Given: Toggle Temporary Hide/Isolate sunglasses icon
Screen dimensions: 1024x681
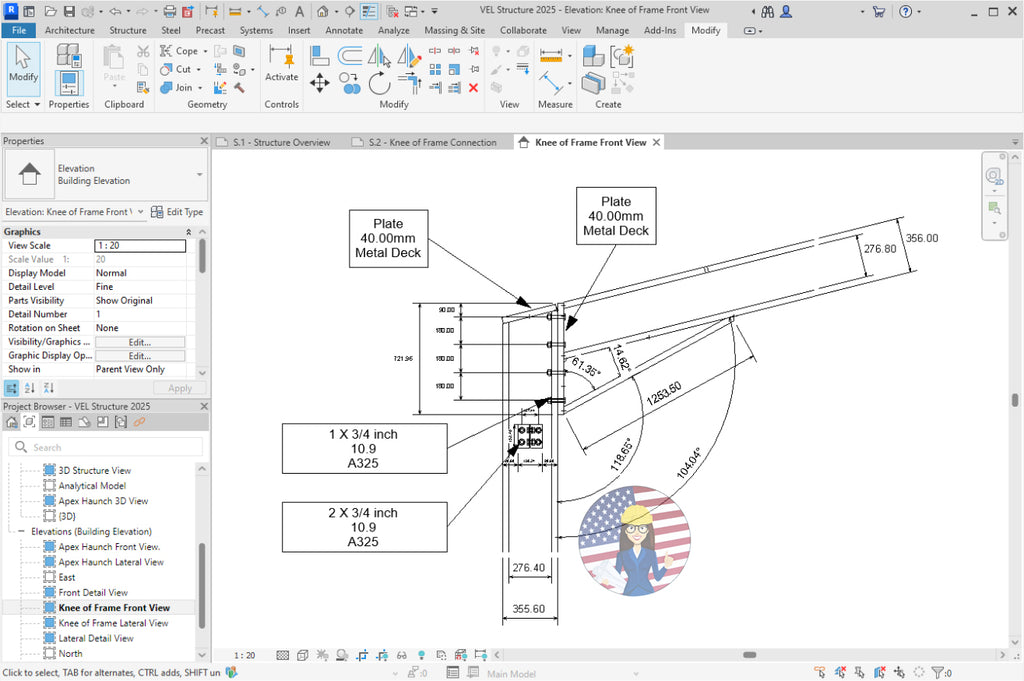Looking at the screenshot, I should [x=400, y=655].
